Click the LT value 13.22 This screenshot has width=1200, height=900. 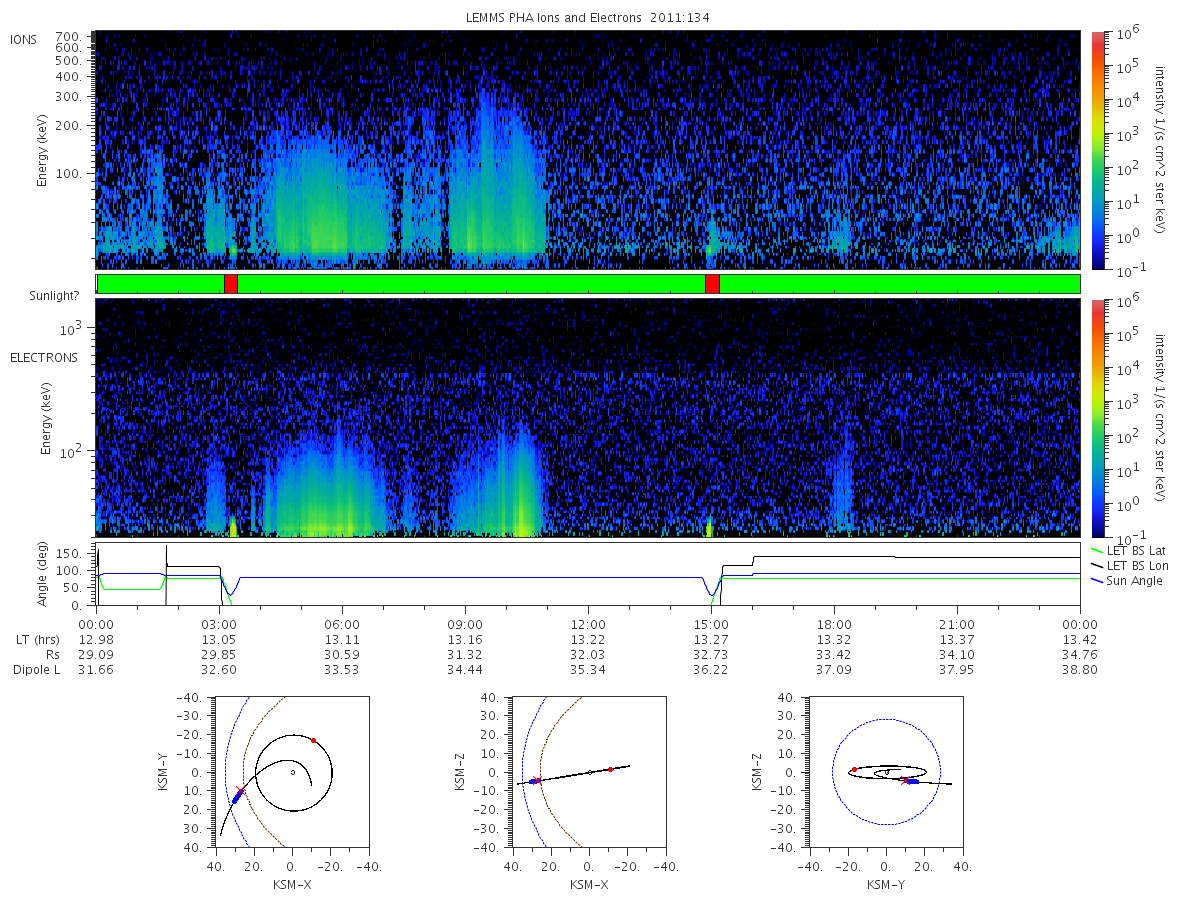[x=588, y=640]
